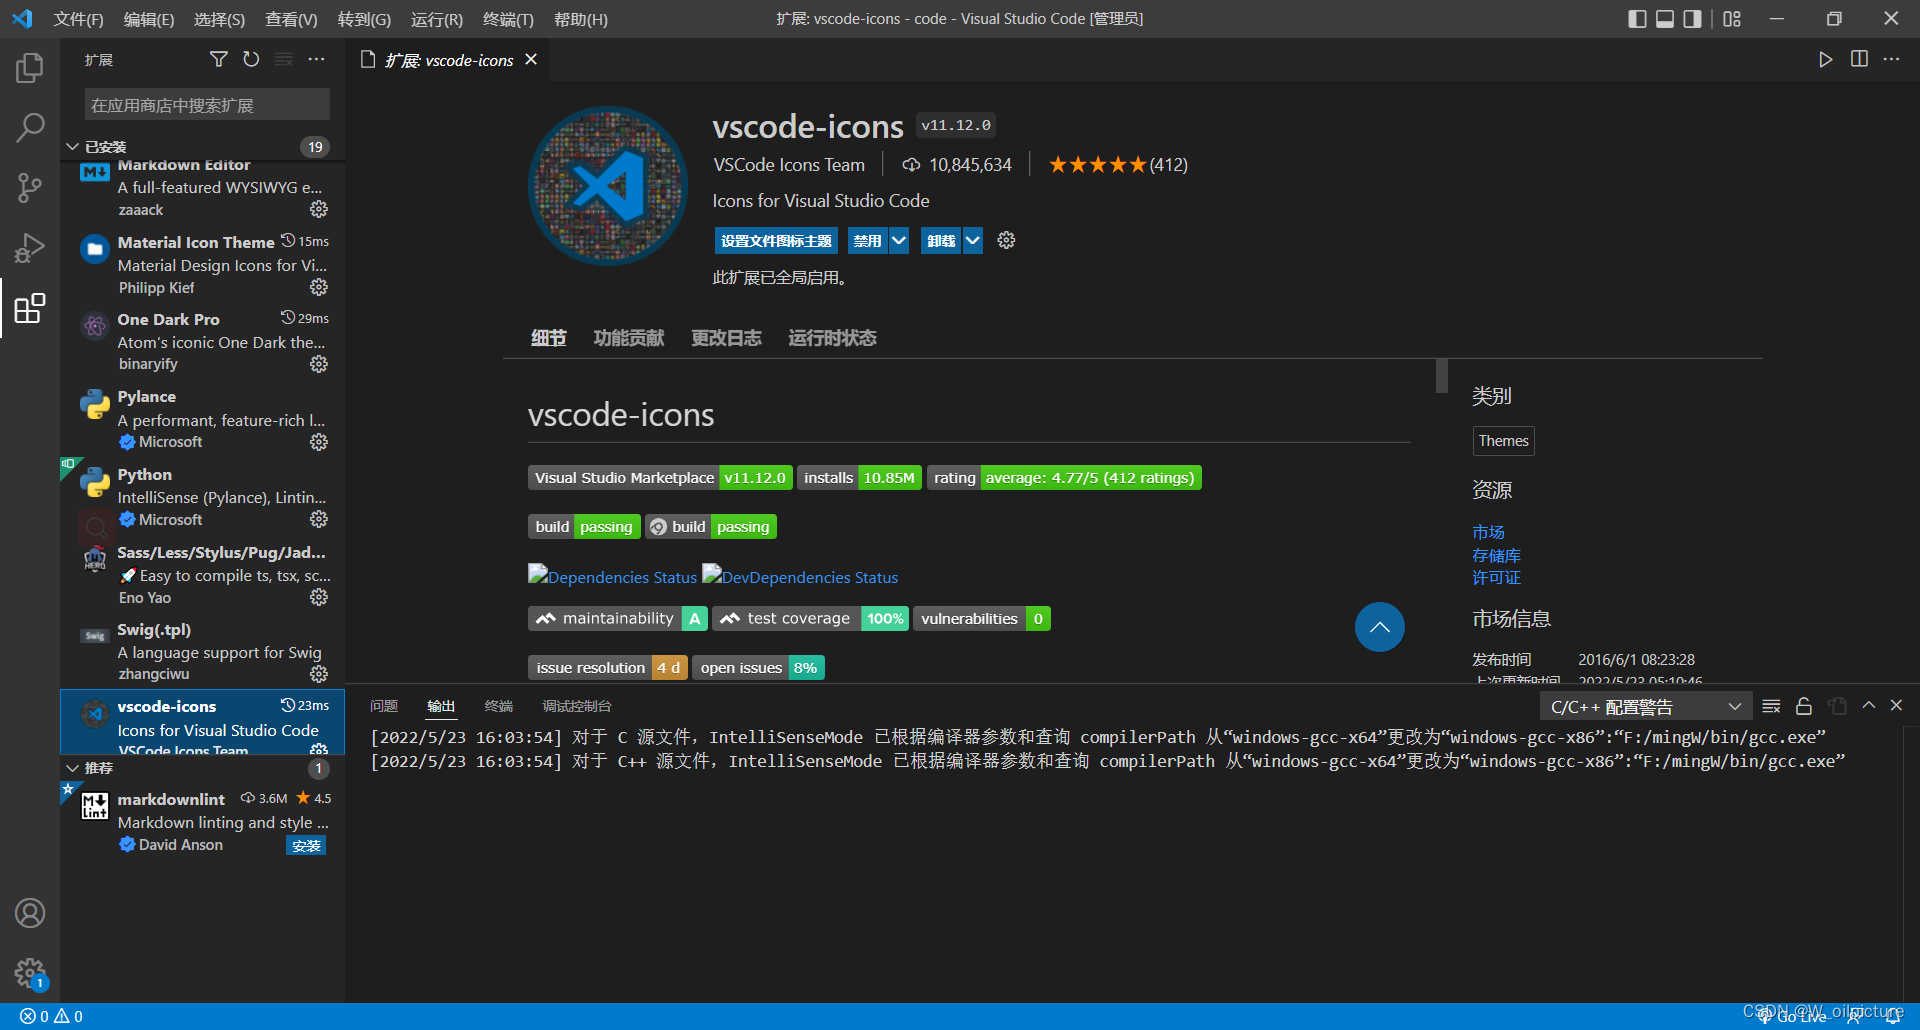Image resolution: width=1920 pixels, height=1030 pixels.
Task: Customize layout icon in title bar
Action: [1732, 19]
